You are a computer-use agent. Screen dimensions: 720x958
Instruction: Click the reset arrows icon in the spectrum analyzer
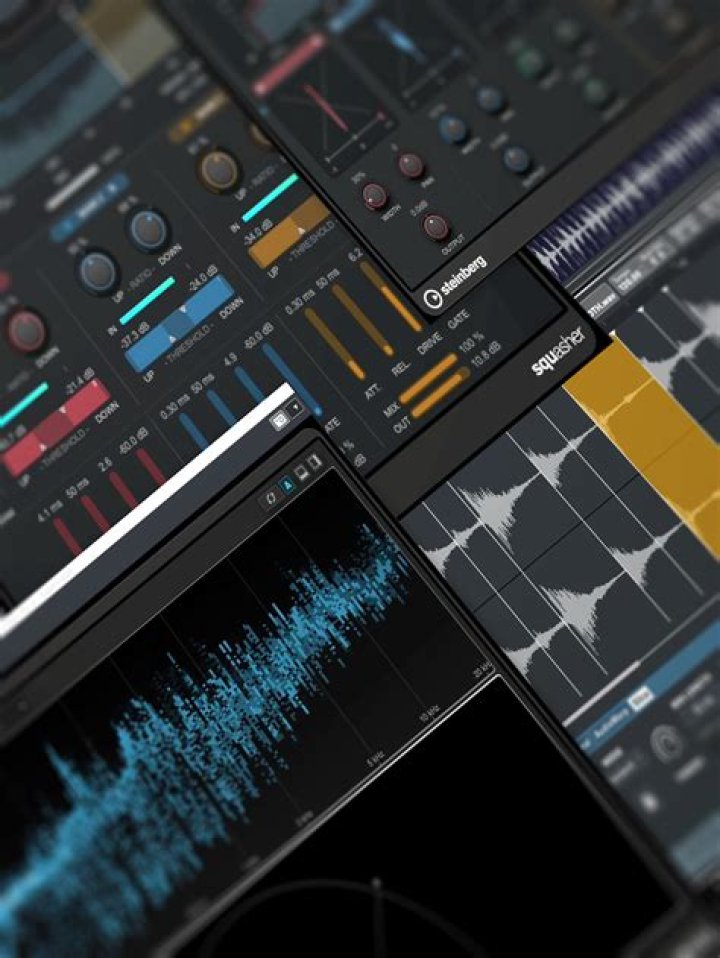[x=271, y=497]
